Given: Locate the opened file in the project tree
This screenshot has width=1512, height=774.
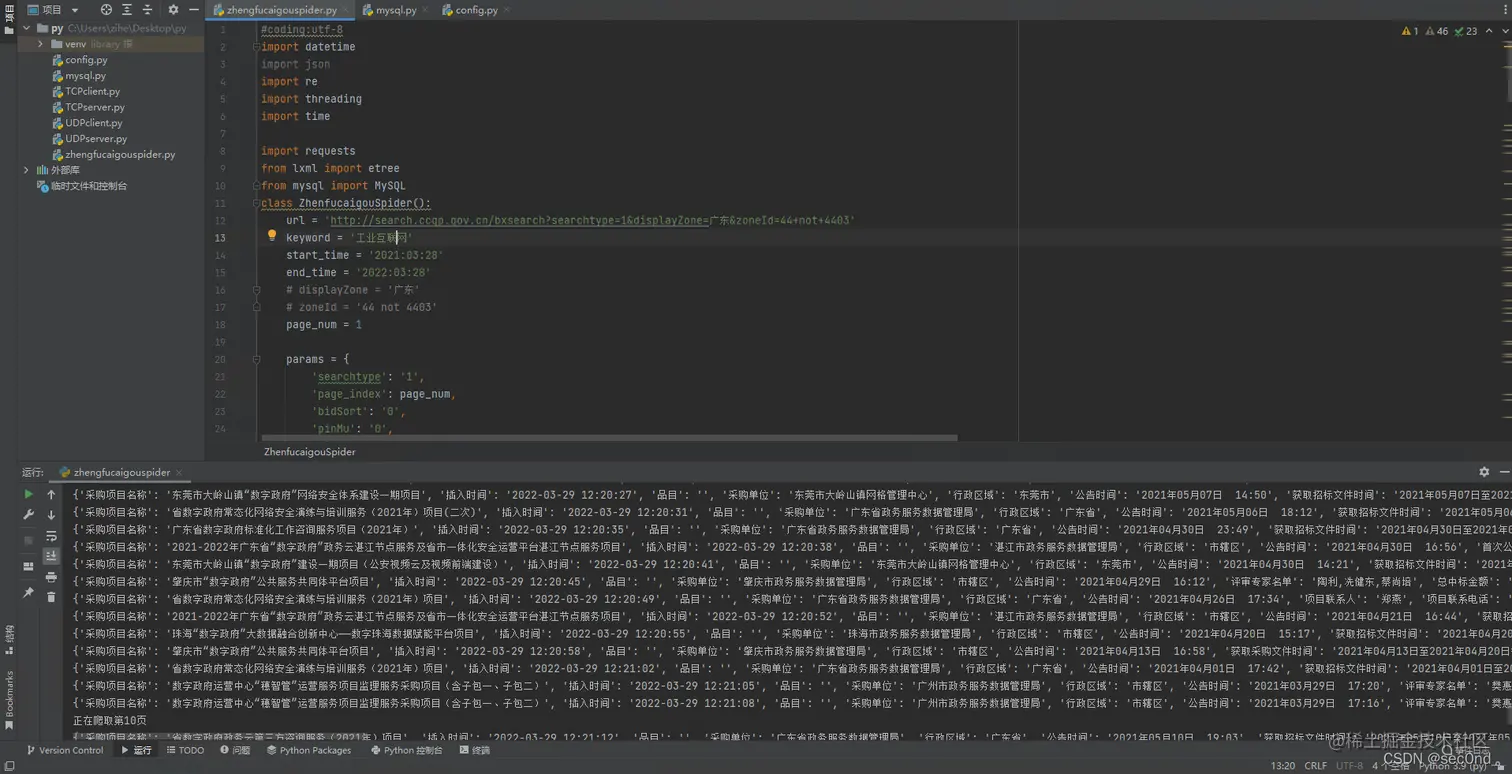Looking at the screenshot, I should (x=106, y=10).
